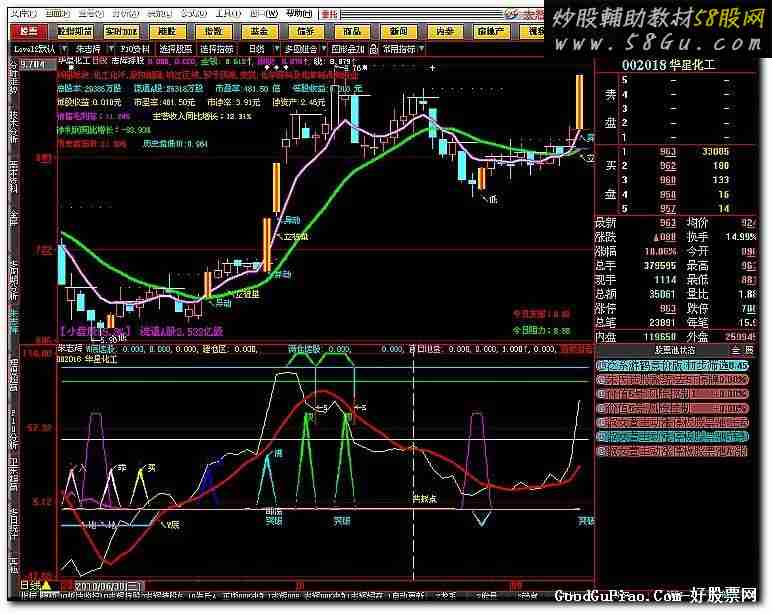
Task: Click the sixth teal stock pool status bar
Action: coord(673,436)
